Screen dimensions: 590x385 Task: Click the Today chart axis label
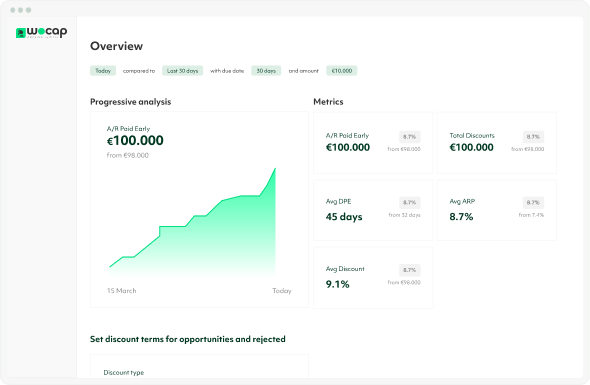282,291
